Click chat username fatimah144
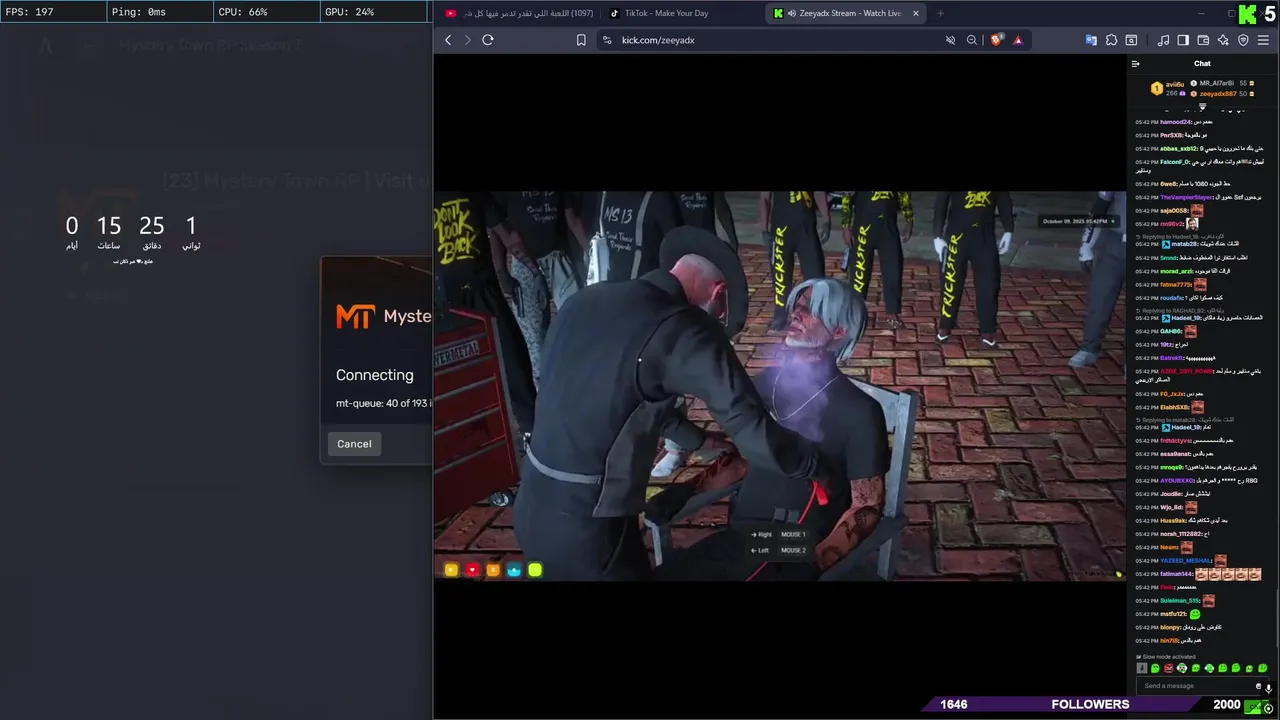The height and width of the screenshot is (720, 1280). 1177,574
